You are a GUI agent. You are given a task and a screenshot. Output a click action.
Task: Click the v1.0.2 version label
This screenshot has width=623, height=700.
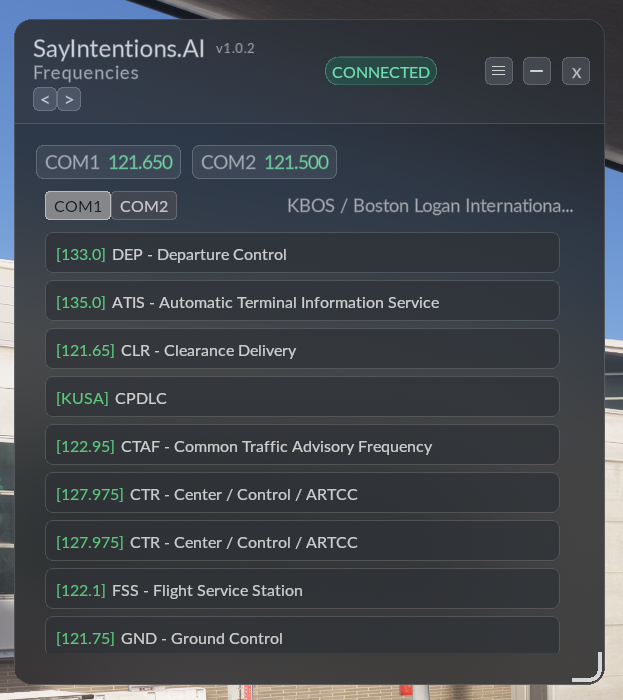[235, 48]
